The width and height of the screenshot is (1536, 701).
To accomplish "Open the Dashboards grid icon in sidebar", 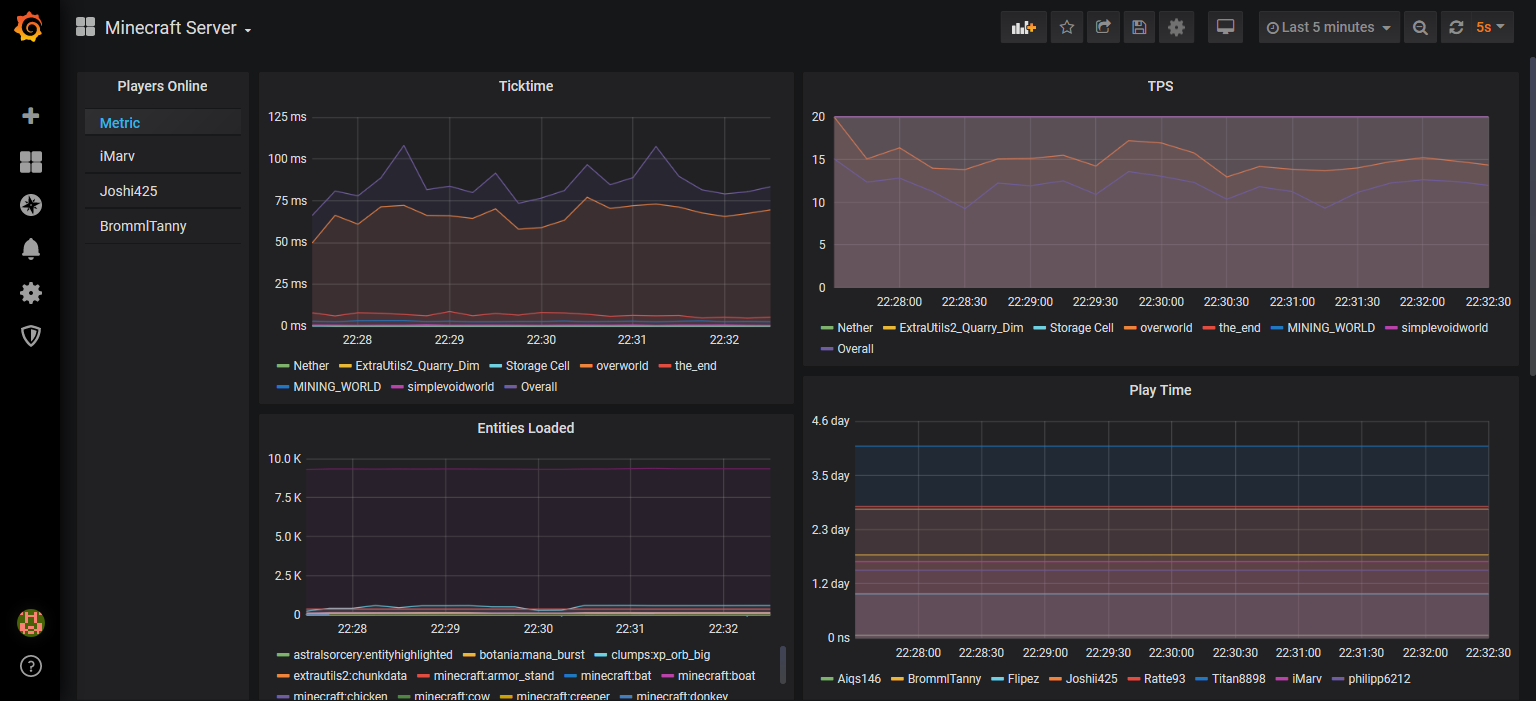I will point(30,162).
